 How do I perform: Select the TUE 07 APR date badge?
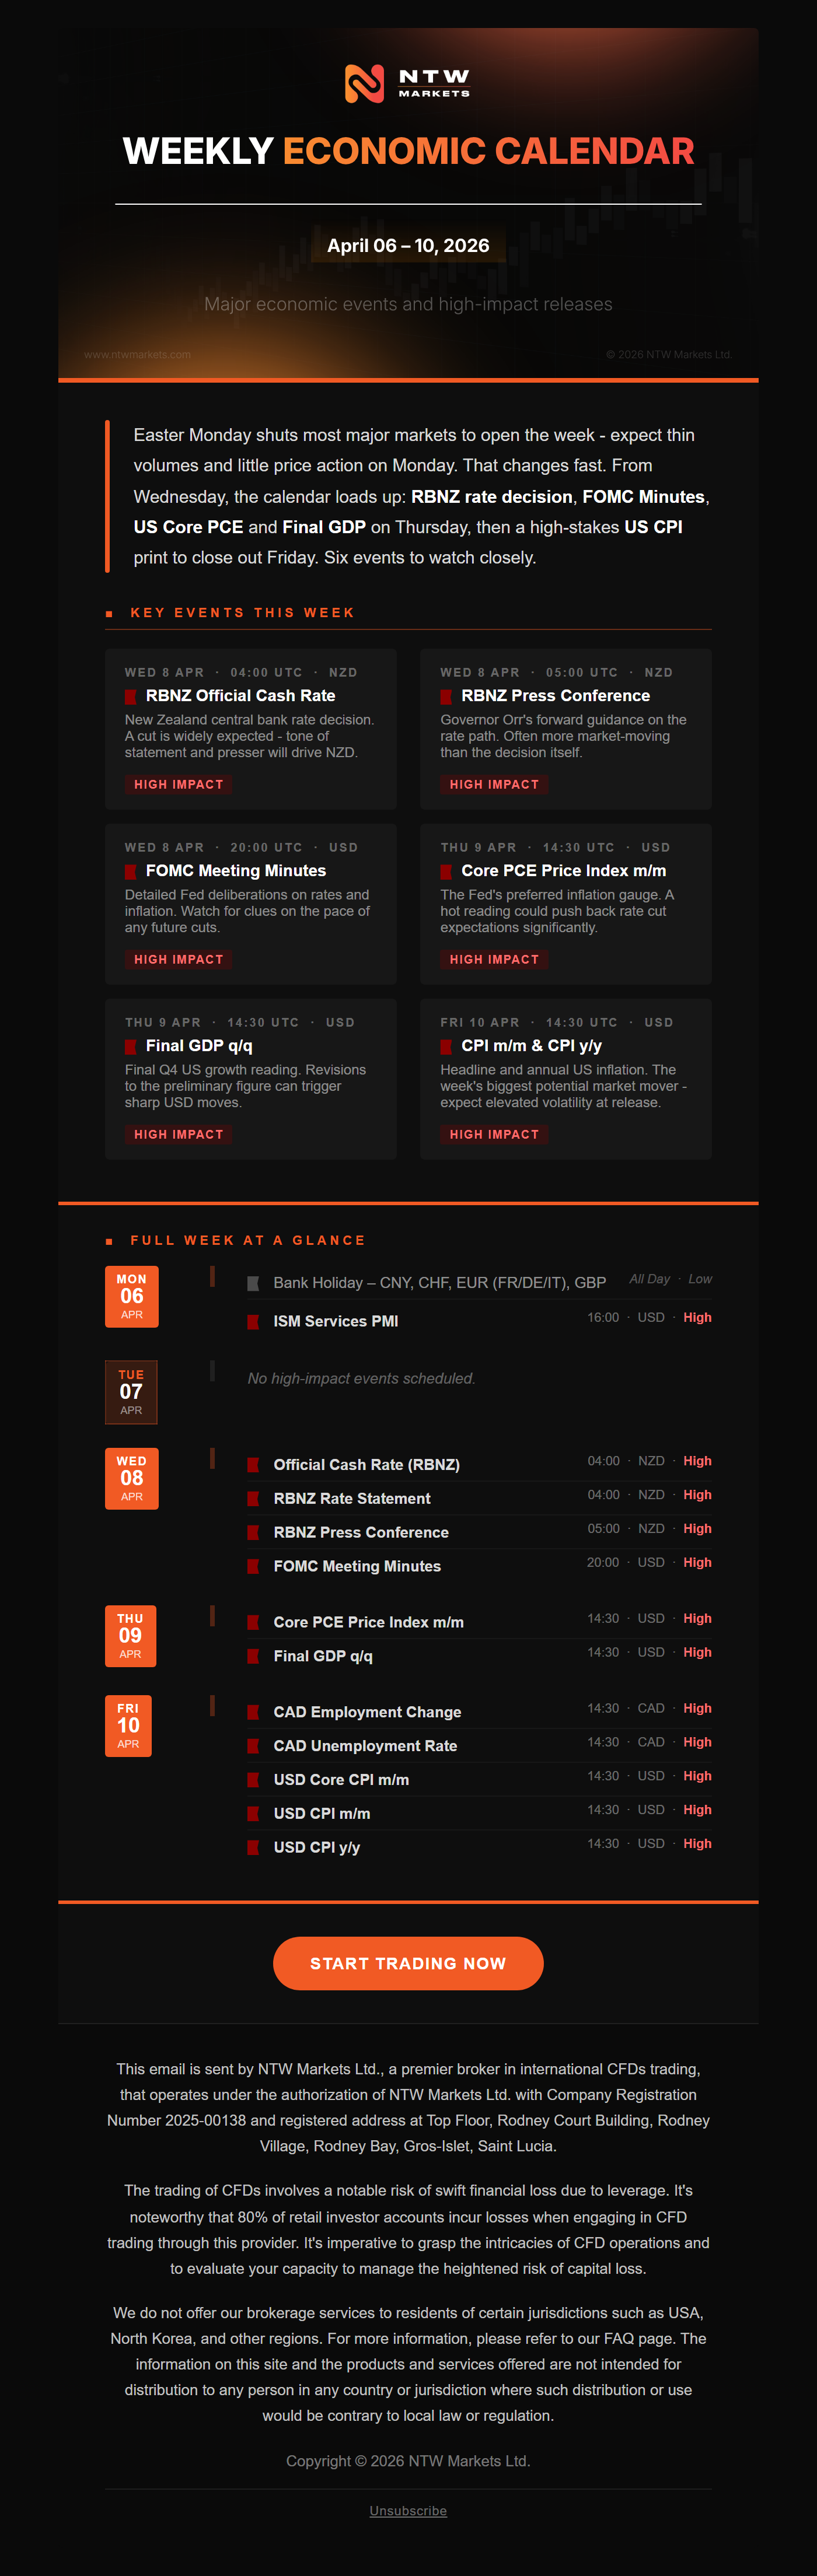pyautogui.click(x=131, y=1392)
